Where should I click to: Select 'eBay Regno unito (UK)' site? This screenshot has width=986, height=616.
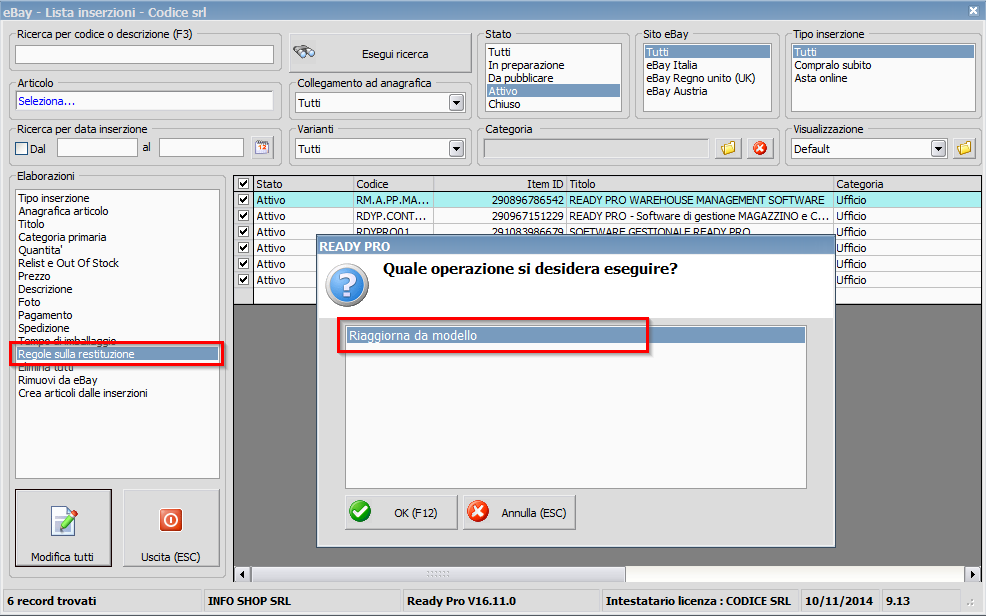click(x=707, y=79)
